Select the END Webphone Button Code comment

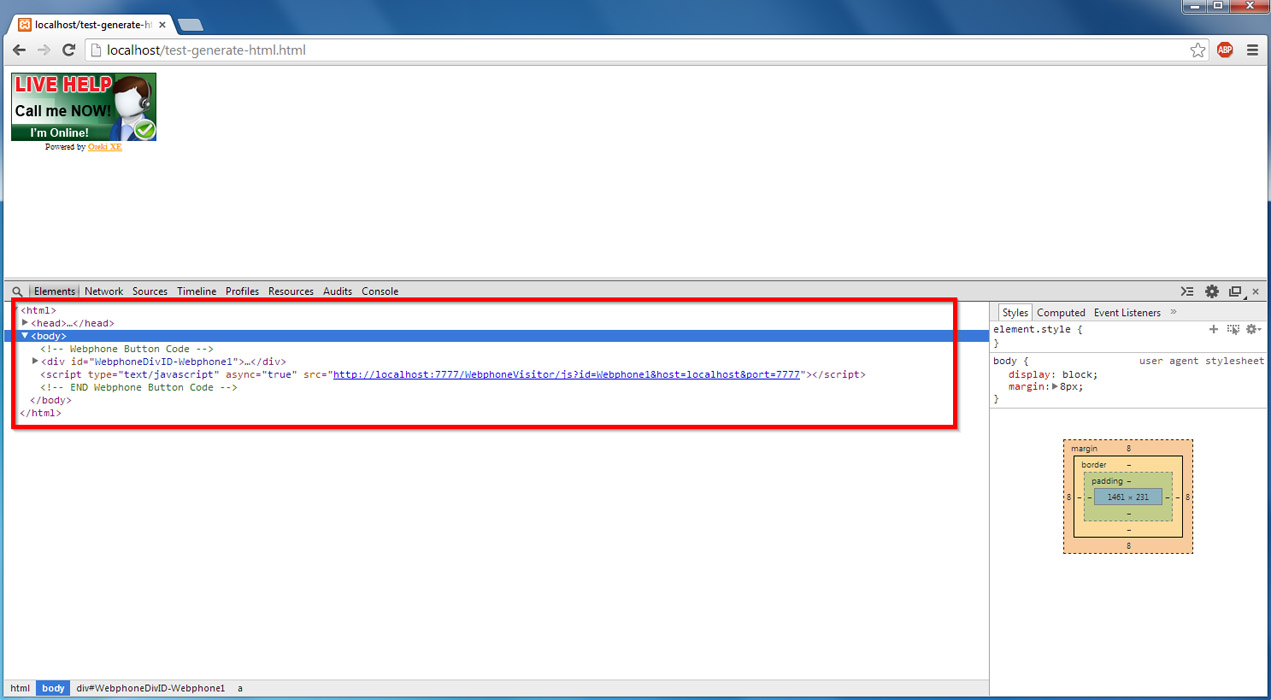[139, 388]
